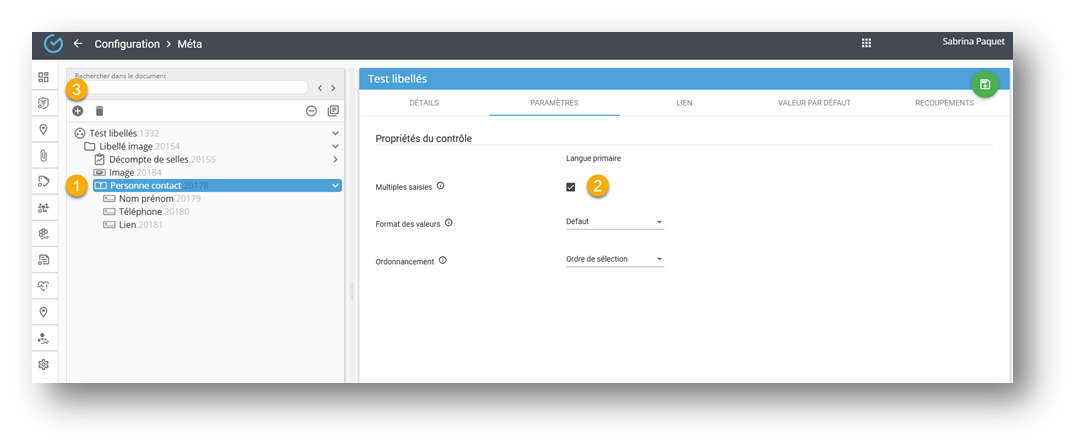Delete the selected item with the trash icon

pos(99,111)
